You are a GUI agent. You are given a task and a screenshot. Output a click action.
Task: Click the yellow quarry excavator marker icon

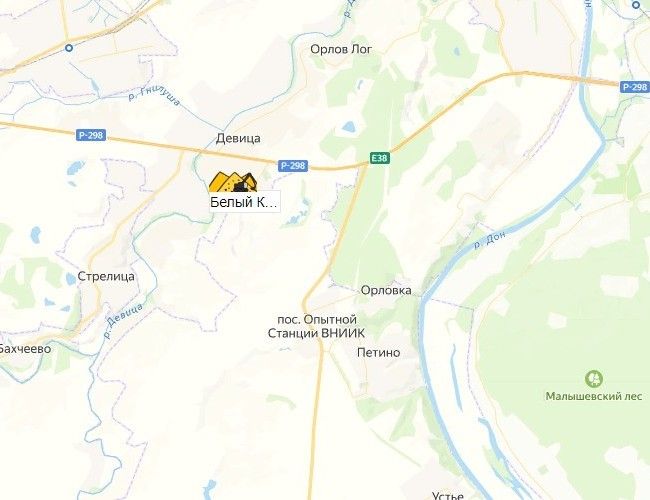coord(233,182)
